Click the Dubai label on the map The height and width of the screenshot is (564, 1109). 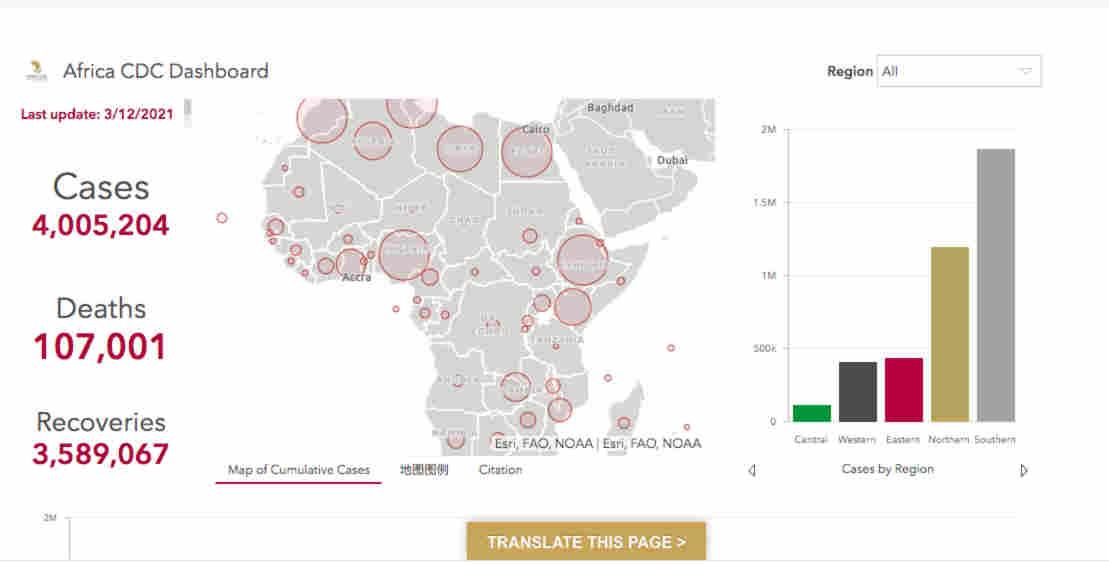[672, 160]
